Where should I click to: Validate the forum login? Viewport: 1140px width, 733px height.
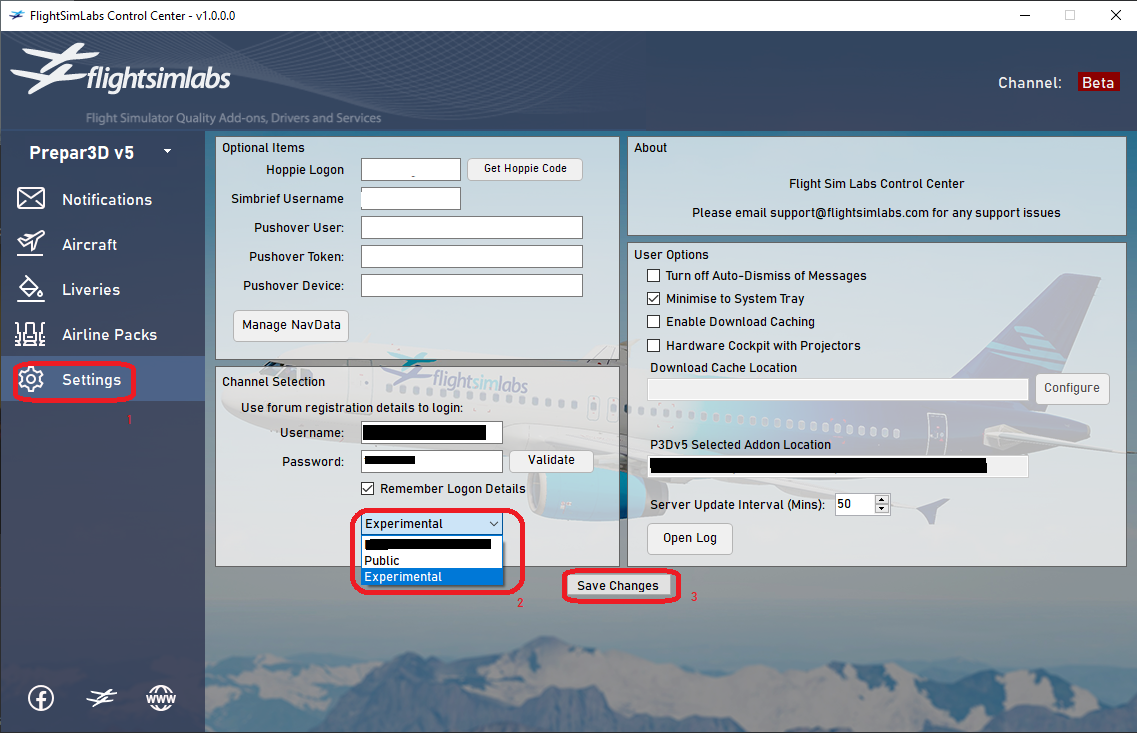click(551, 460)
